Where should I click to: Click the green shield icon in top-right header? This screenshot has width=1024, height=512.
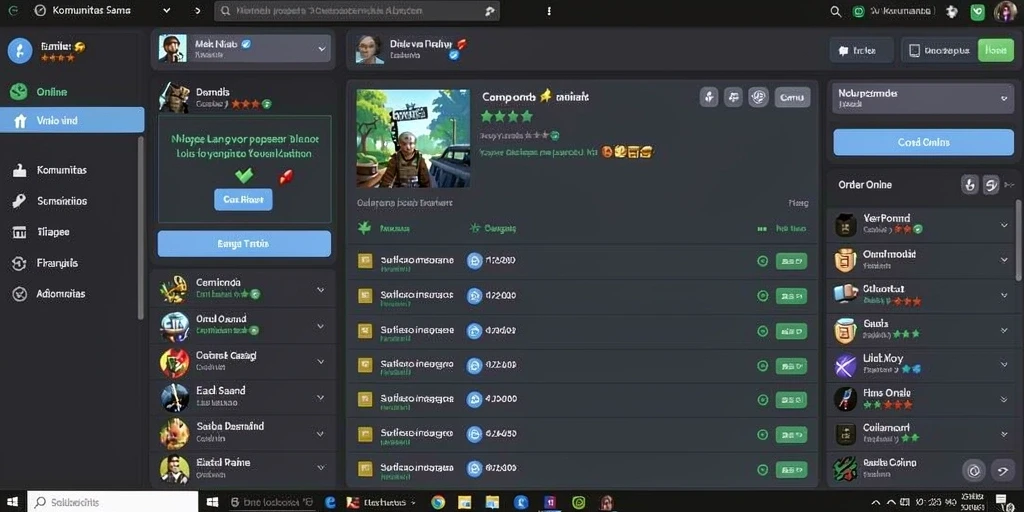pos(977,11)
